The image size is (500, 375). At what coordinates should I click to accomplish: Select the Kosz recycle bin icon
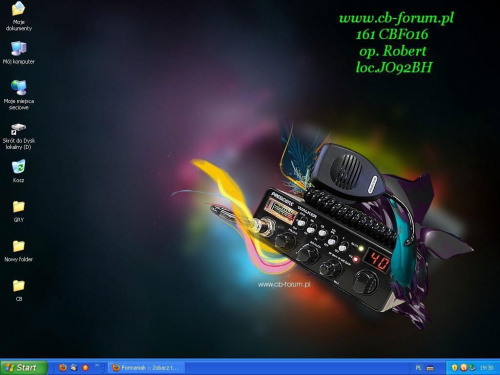(x=19, y=171)
